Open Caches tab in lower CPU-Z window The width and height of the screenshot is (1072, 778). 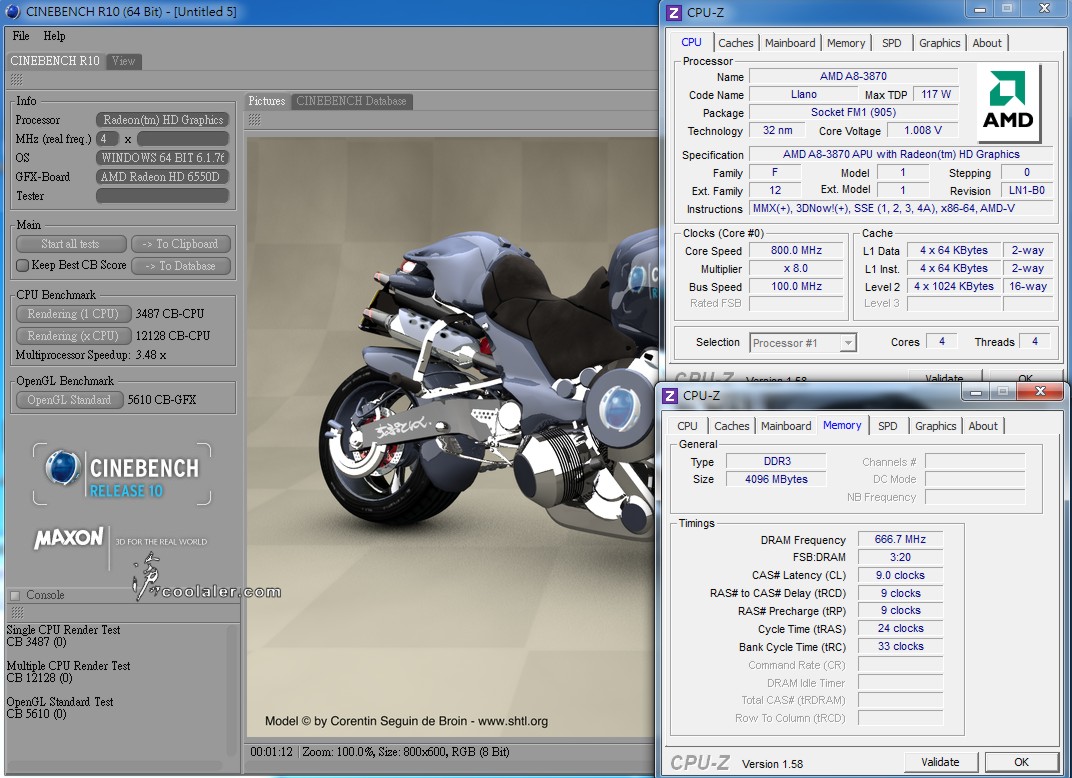732,426
